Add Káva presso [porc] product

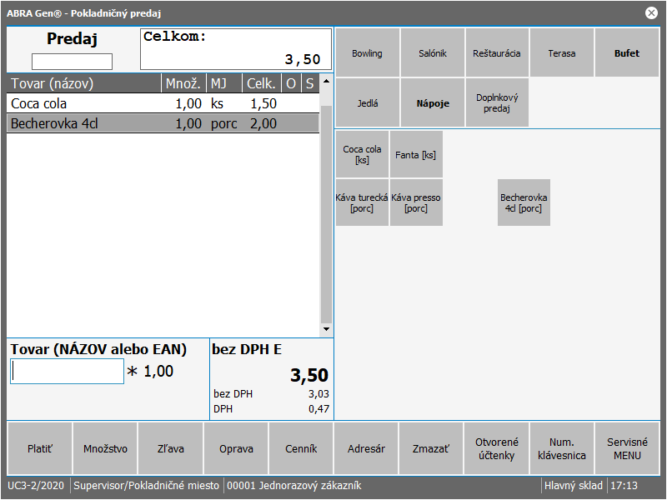pos(415,203)
